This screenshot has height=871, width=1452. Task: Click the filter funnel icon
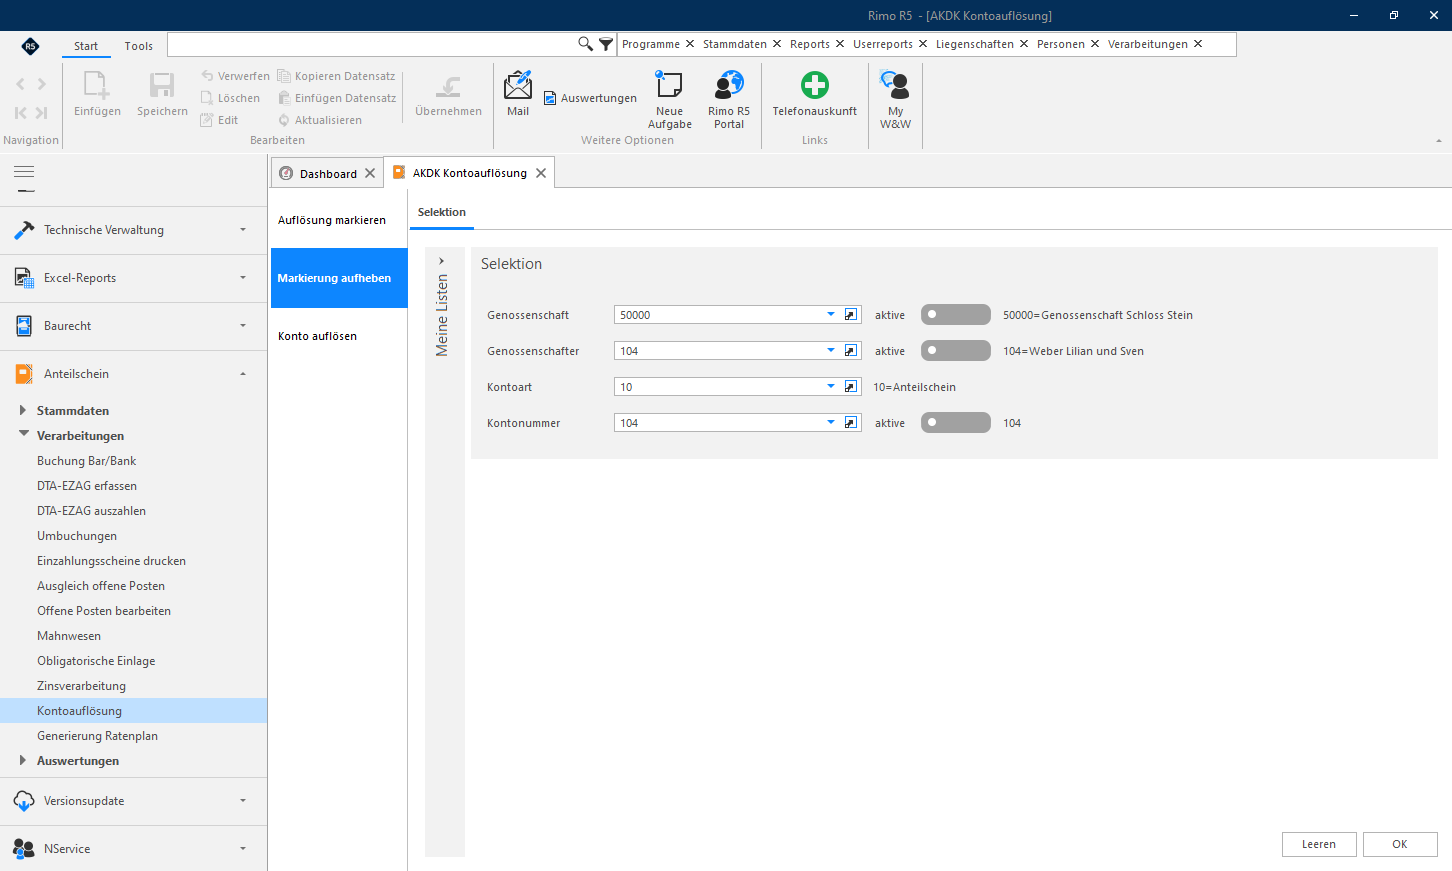(x=606, y=44)
